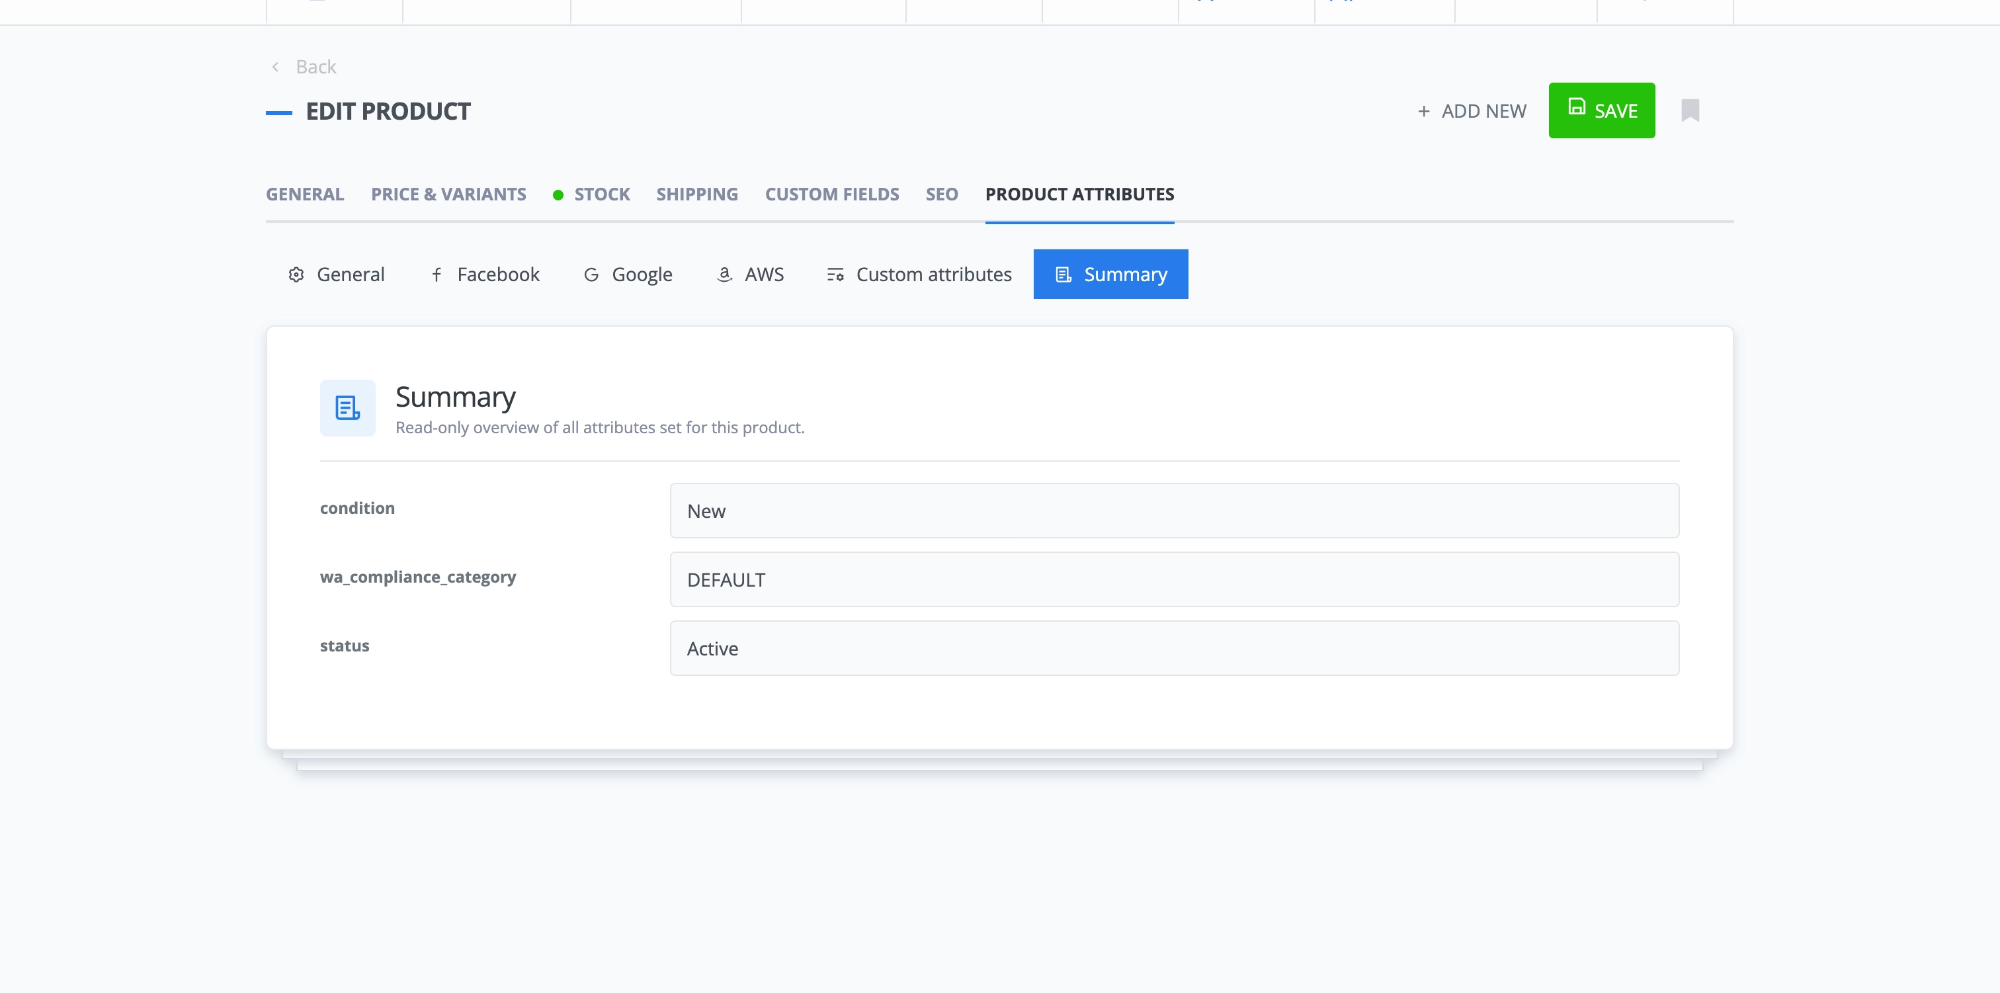
Task: Click the Summary document icon in card header
Action: pyautogui.click(x=348, y=408)
